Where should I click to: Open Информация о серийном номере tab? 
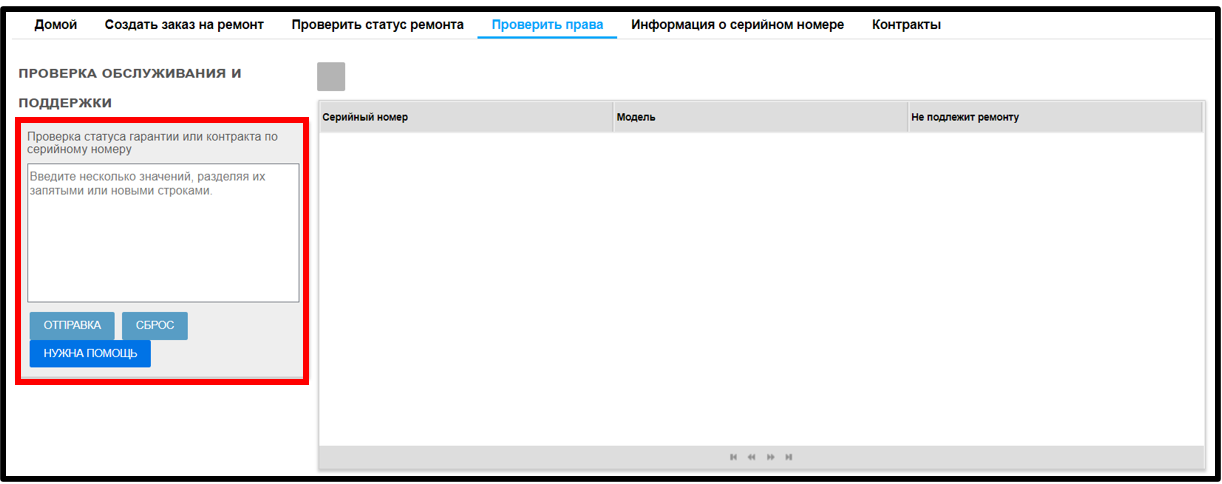coord(737,24)
